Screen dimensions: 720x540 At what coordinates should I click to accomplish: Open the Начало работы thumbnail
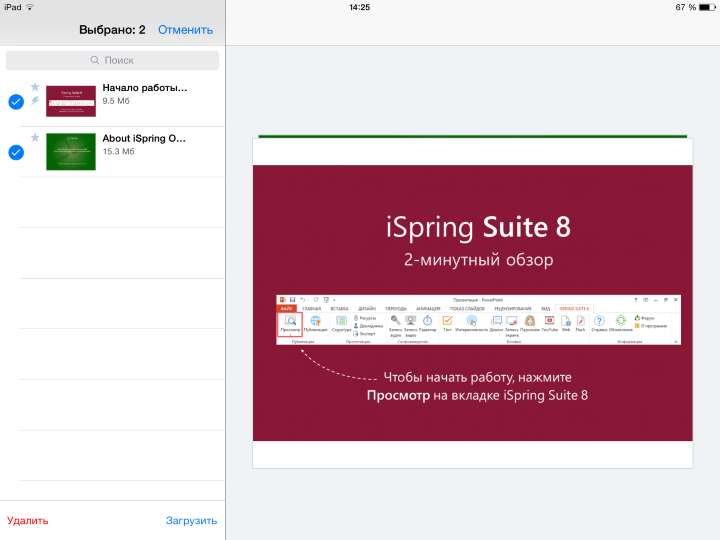pyautogui.click(x=71, y=101)
